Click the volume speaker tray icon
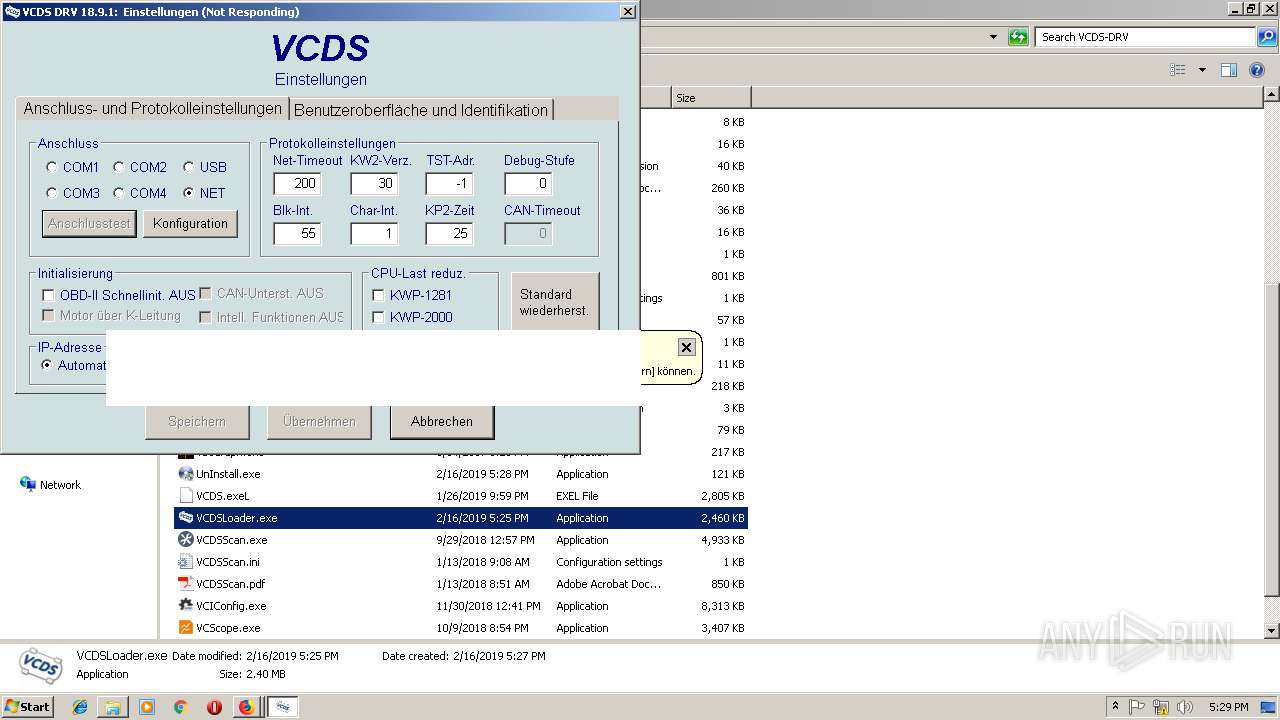The image size is (1280, 720). pos(1184,707)
